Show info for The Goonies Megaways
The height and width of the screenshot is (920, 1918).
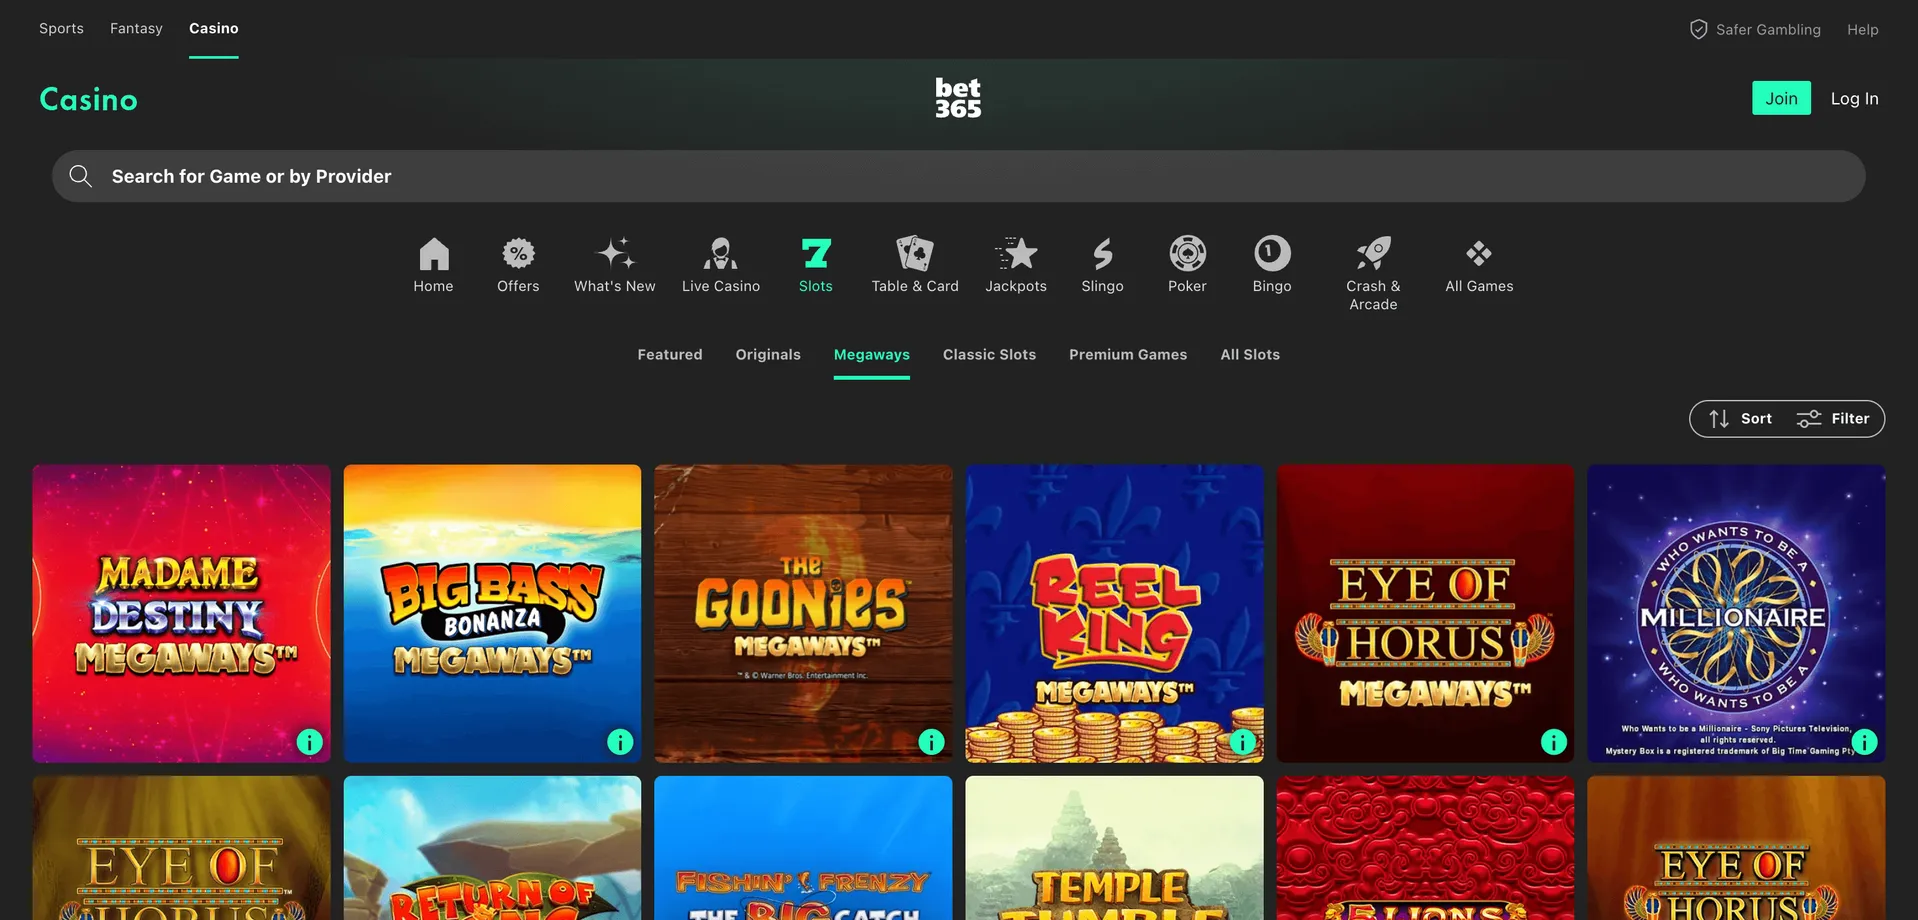click(931, 742)
